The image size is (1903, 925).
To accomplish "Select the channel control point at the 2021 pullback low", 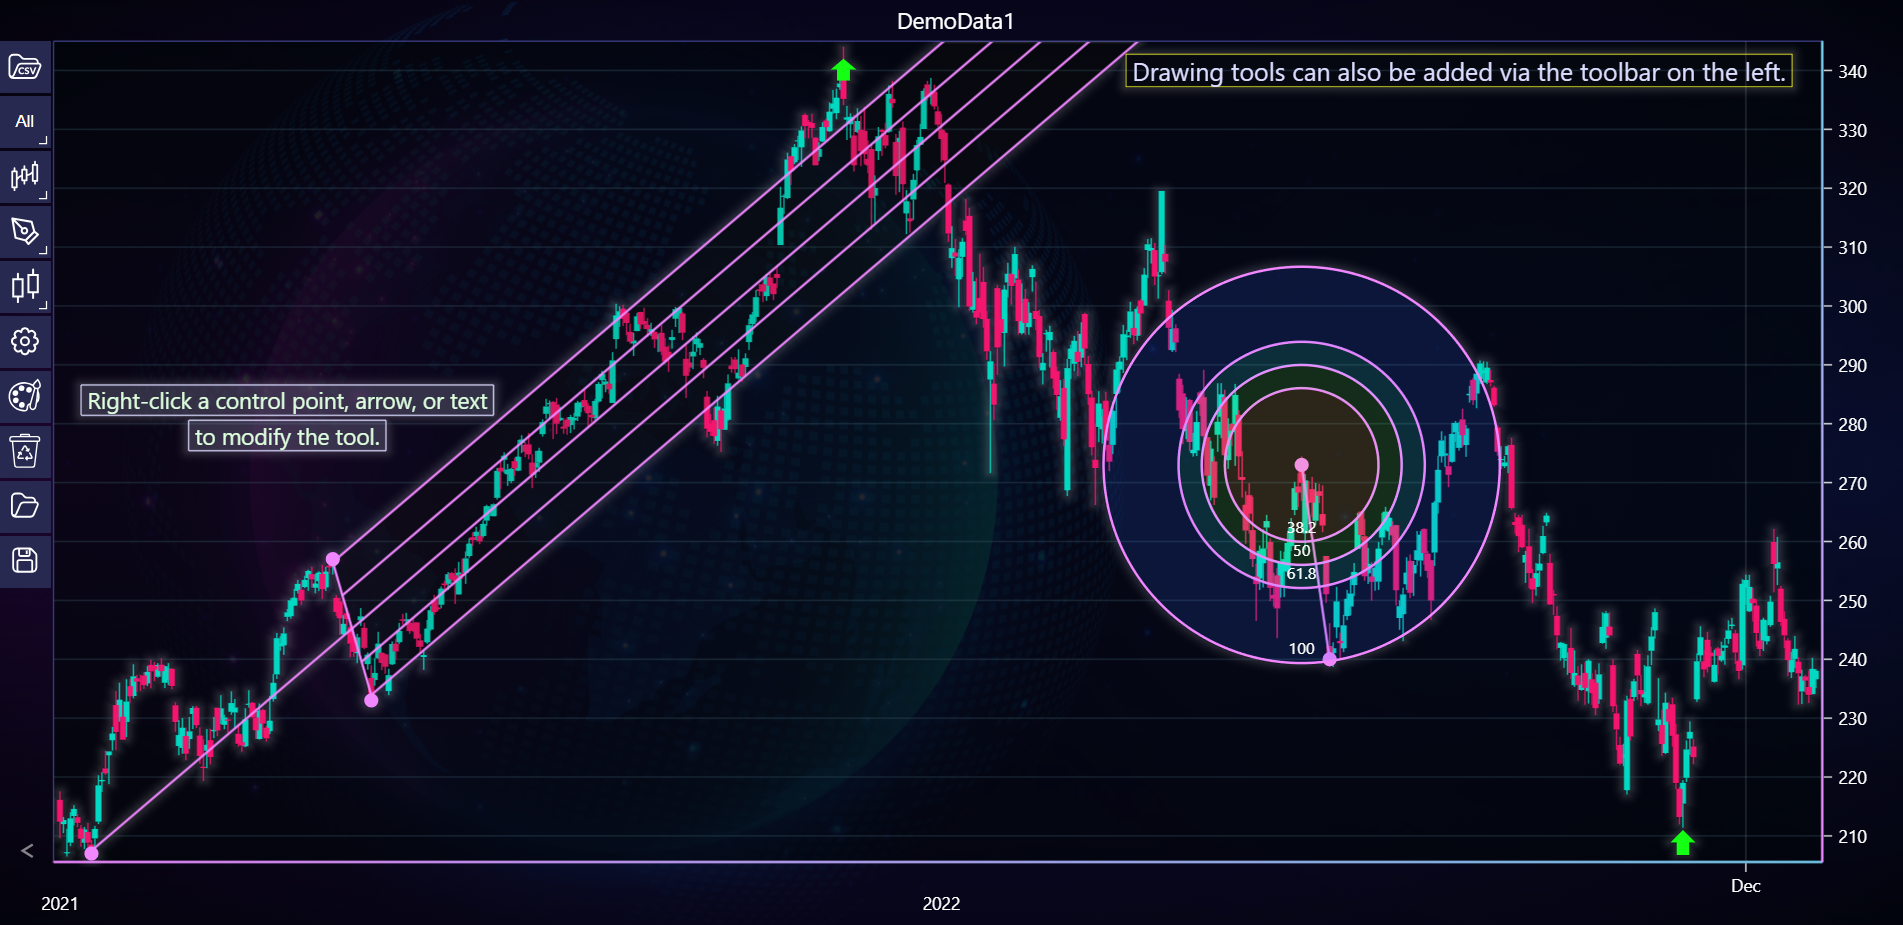I will tap(371, 700).
